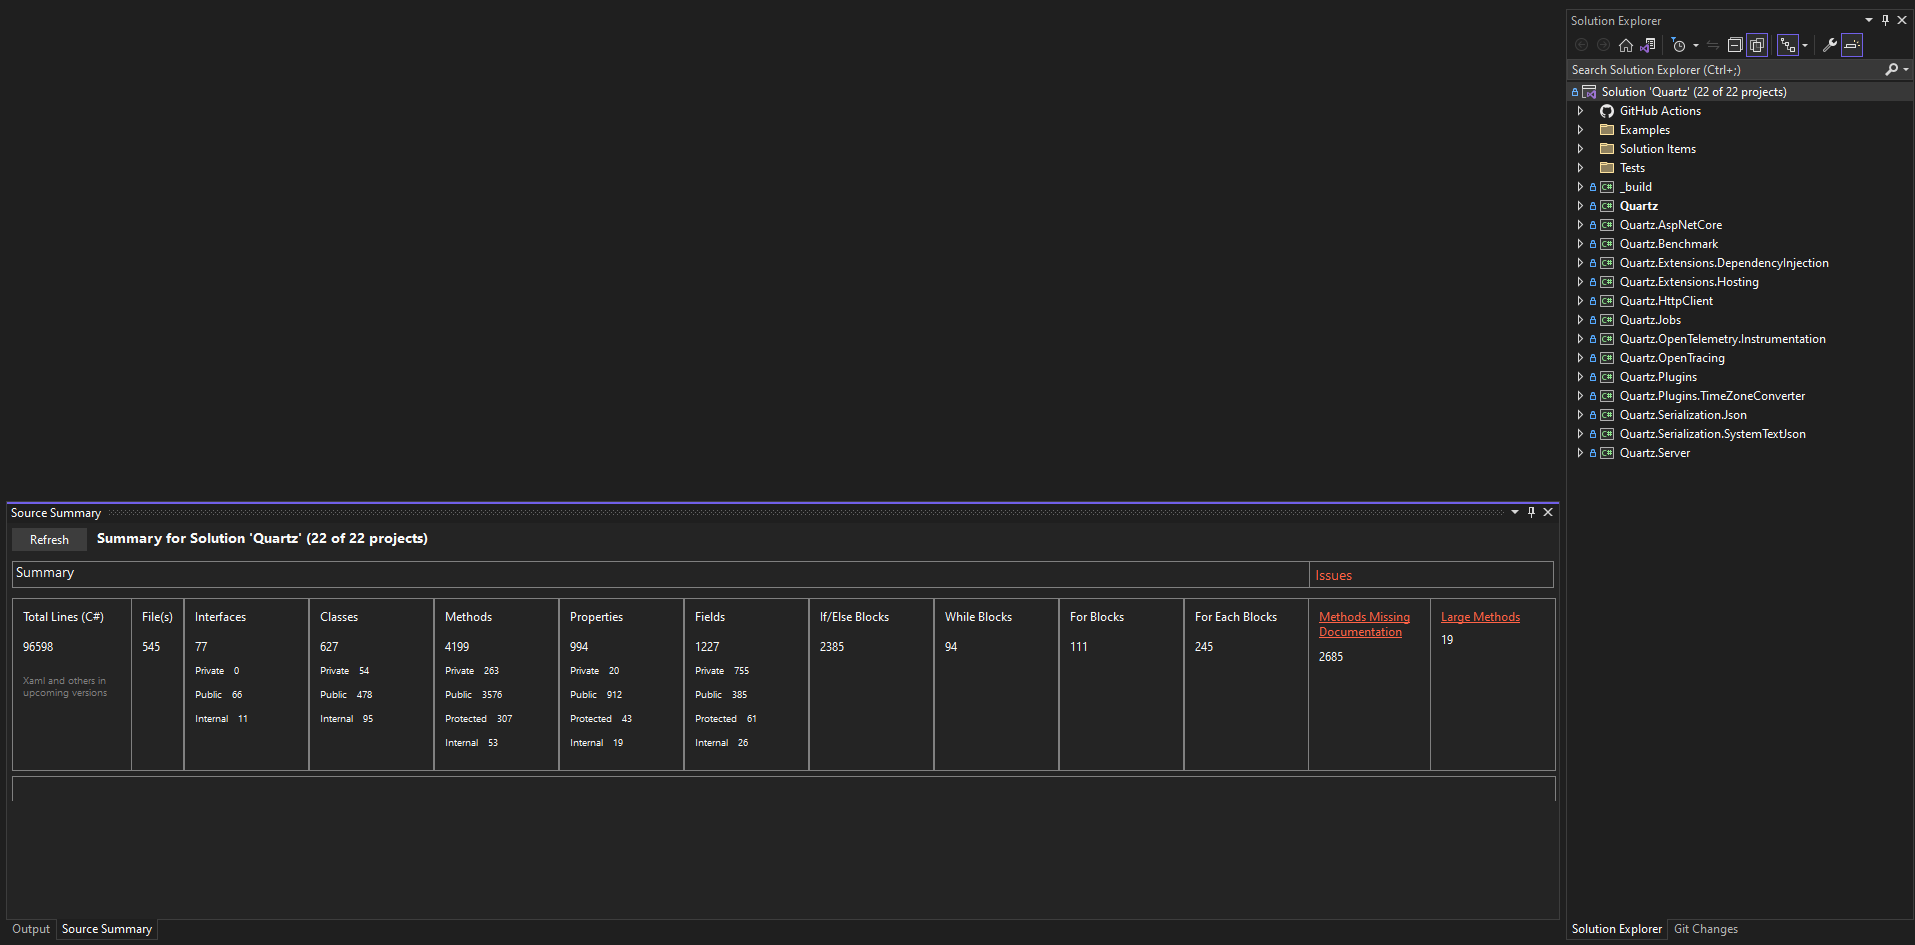This screenshot has width=1915, height=945.
Task: Open the Methods Missing Documentation link
Action: click(x=1364, y=624)
